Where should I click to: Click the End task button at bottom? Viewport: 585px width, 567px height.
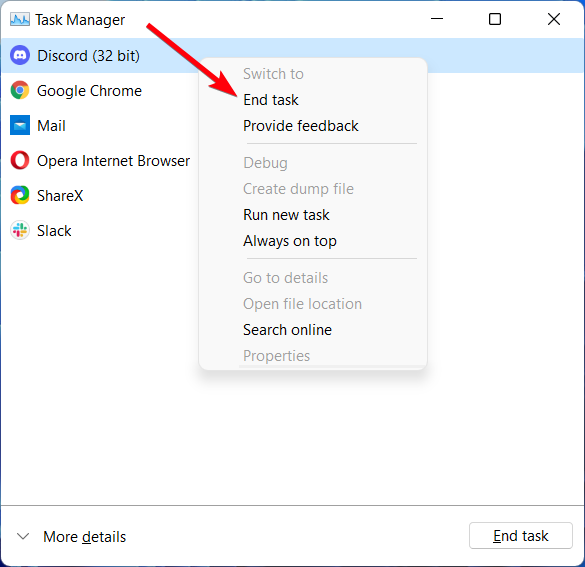(520, 536)
